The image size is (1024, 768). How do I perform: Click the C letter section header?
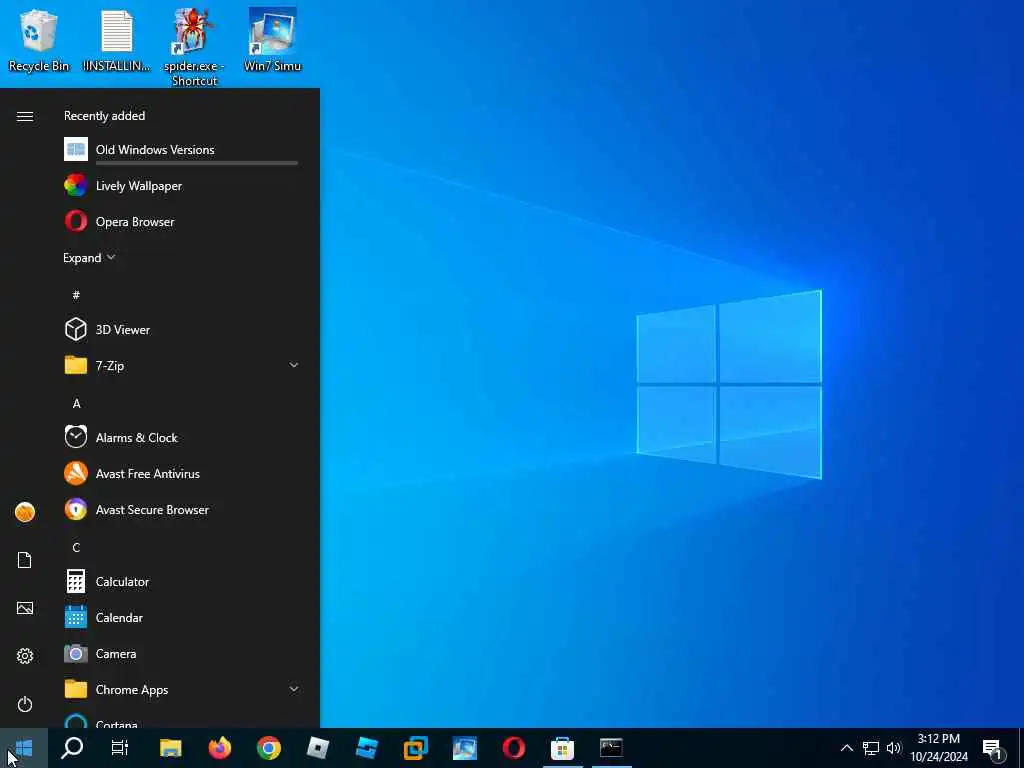point(76,547)
